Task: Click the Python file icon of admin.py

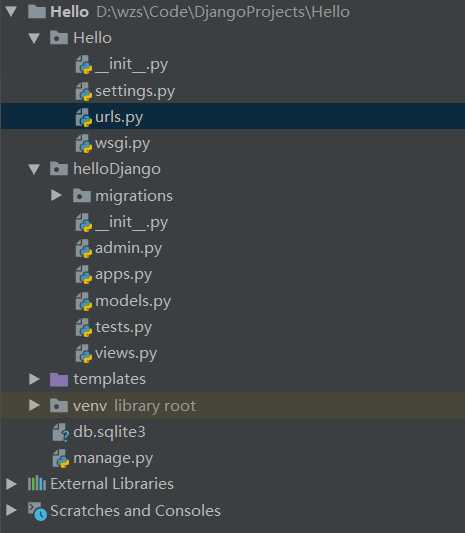Action: (x=84, y=248)
